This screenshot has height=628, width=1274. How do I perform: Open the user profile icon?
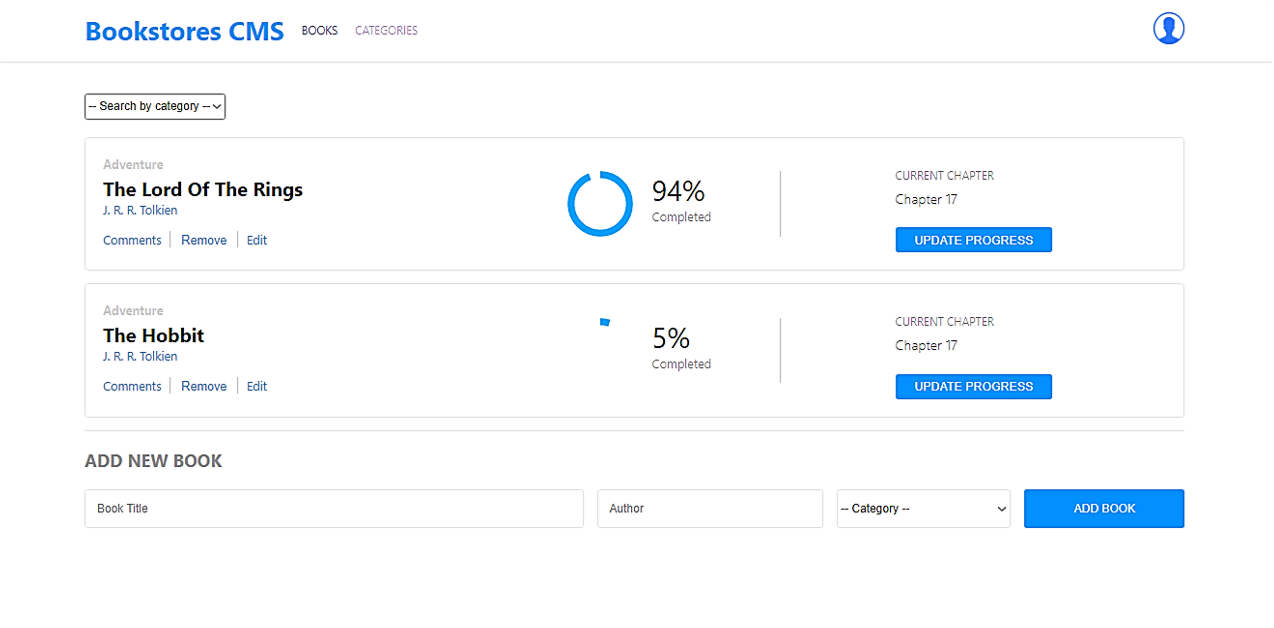pos(1168,29)
